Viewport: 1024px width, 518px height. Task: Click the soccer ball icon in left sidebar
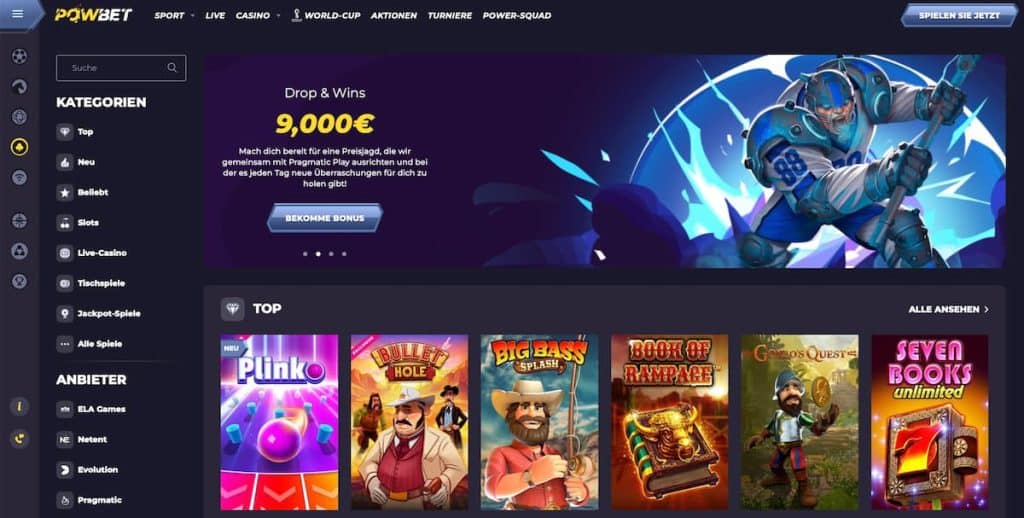coord(19,56)
